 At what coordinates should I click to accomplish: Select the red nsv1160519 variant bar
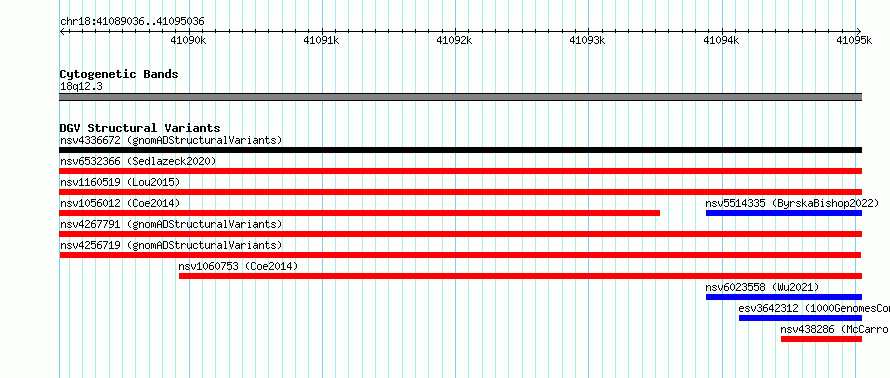[460, 192]
